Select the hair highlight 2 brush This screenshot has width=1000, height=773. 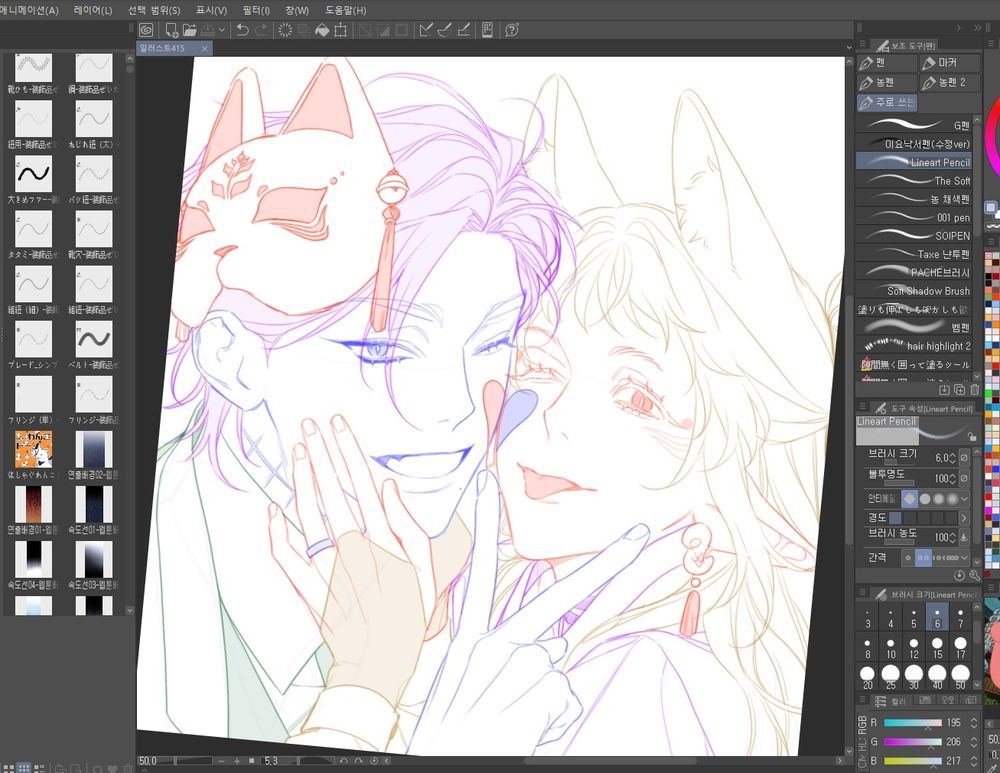click(914, 346)
